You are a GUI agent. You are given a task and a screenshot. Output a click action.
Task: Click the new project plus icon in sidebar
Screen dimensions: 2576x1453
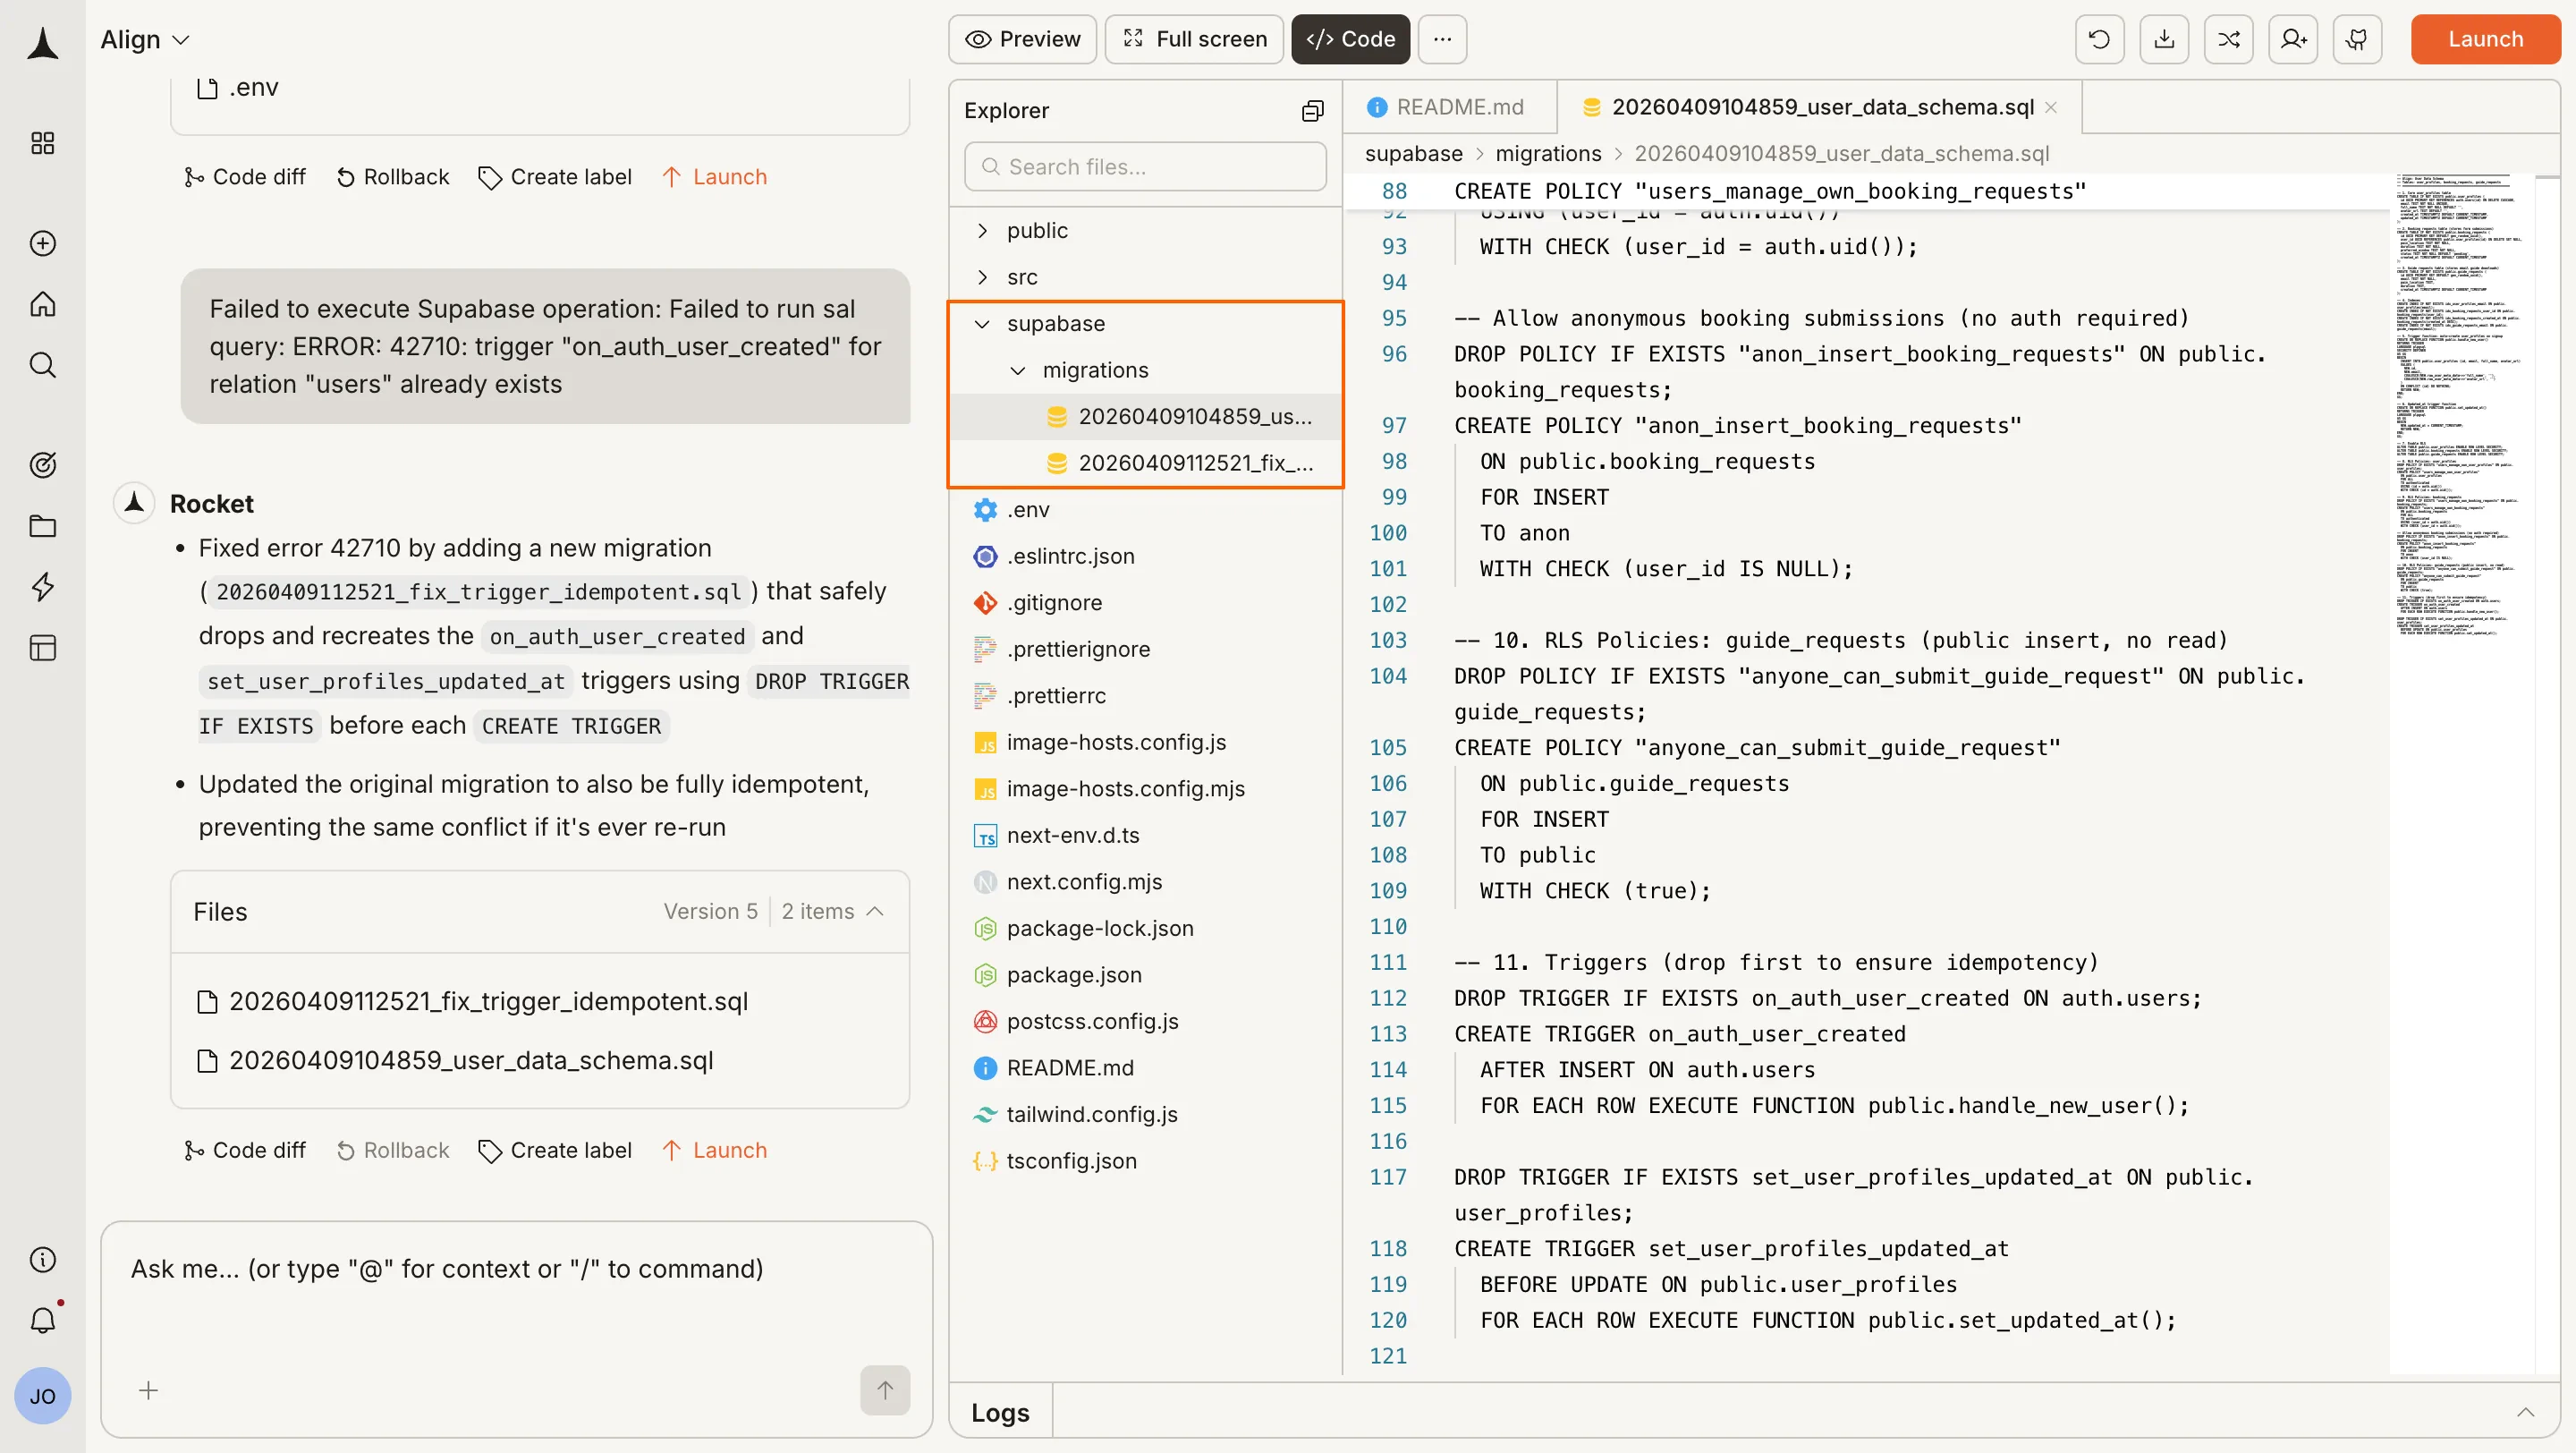(42, 243)
